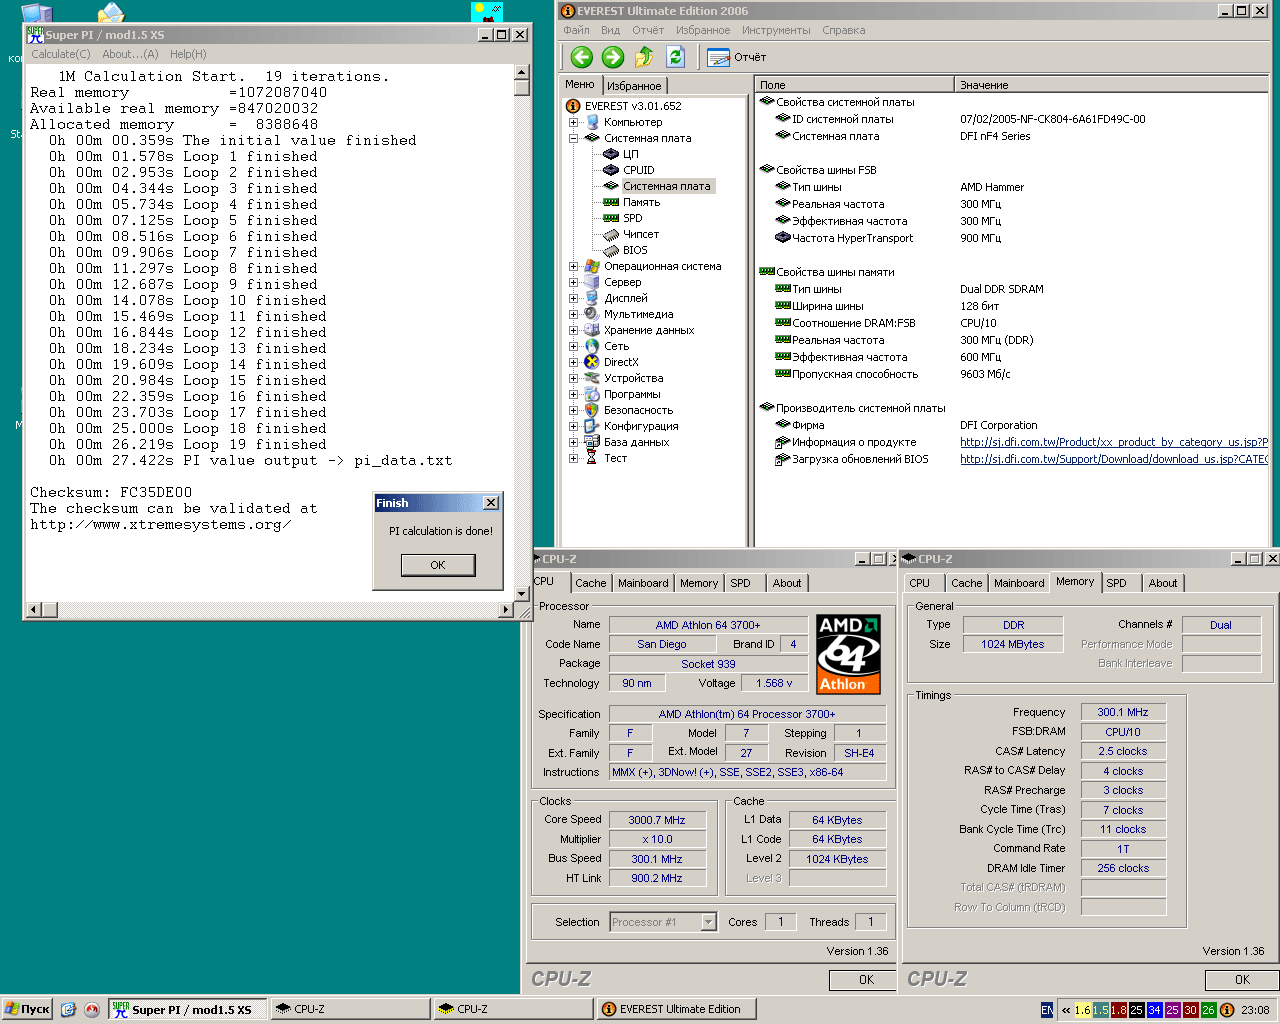
Task: Click the Тест icon in EVEREST tree
Action: click(592, 458)
